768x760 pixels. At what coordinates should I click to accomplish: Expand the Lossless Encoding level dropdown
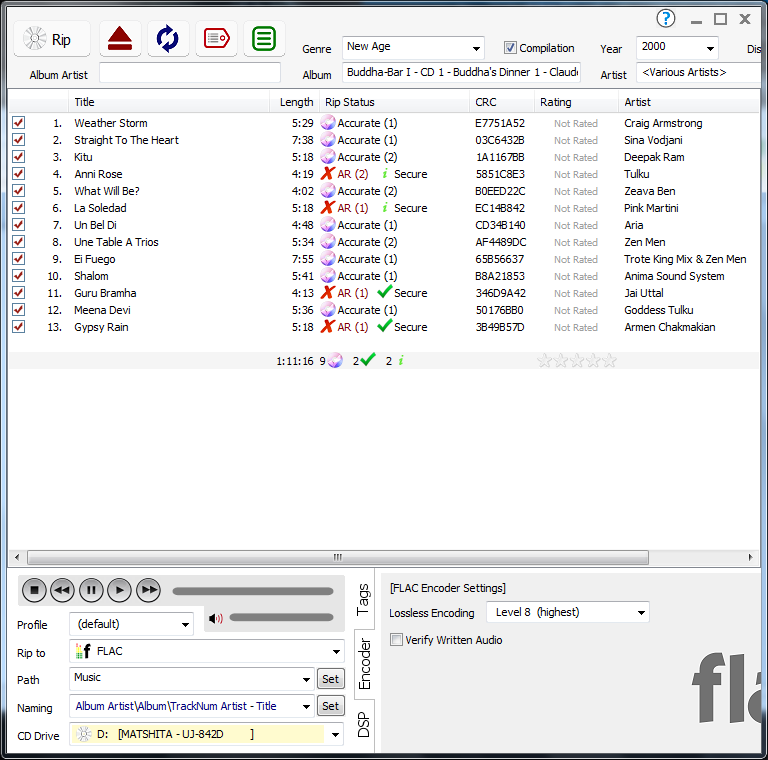pos(640,612)
